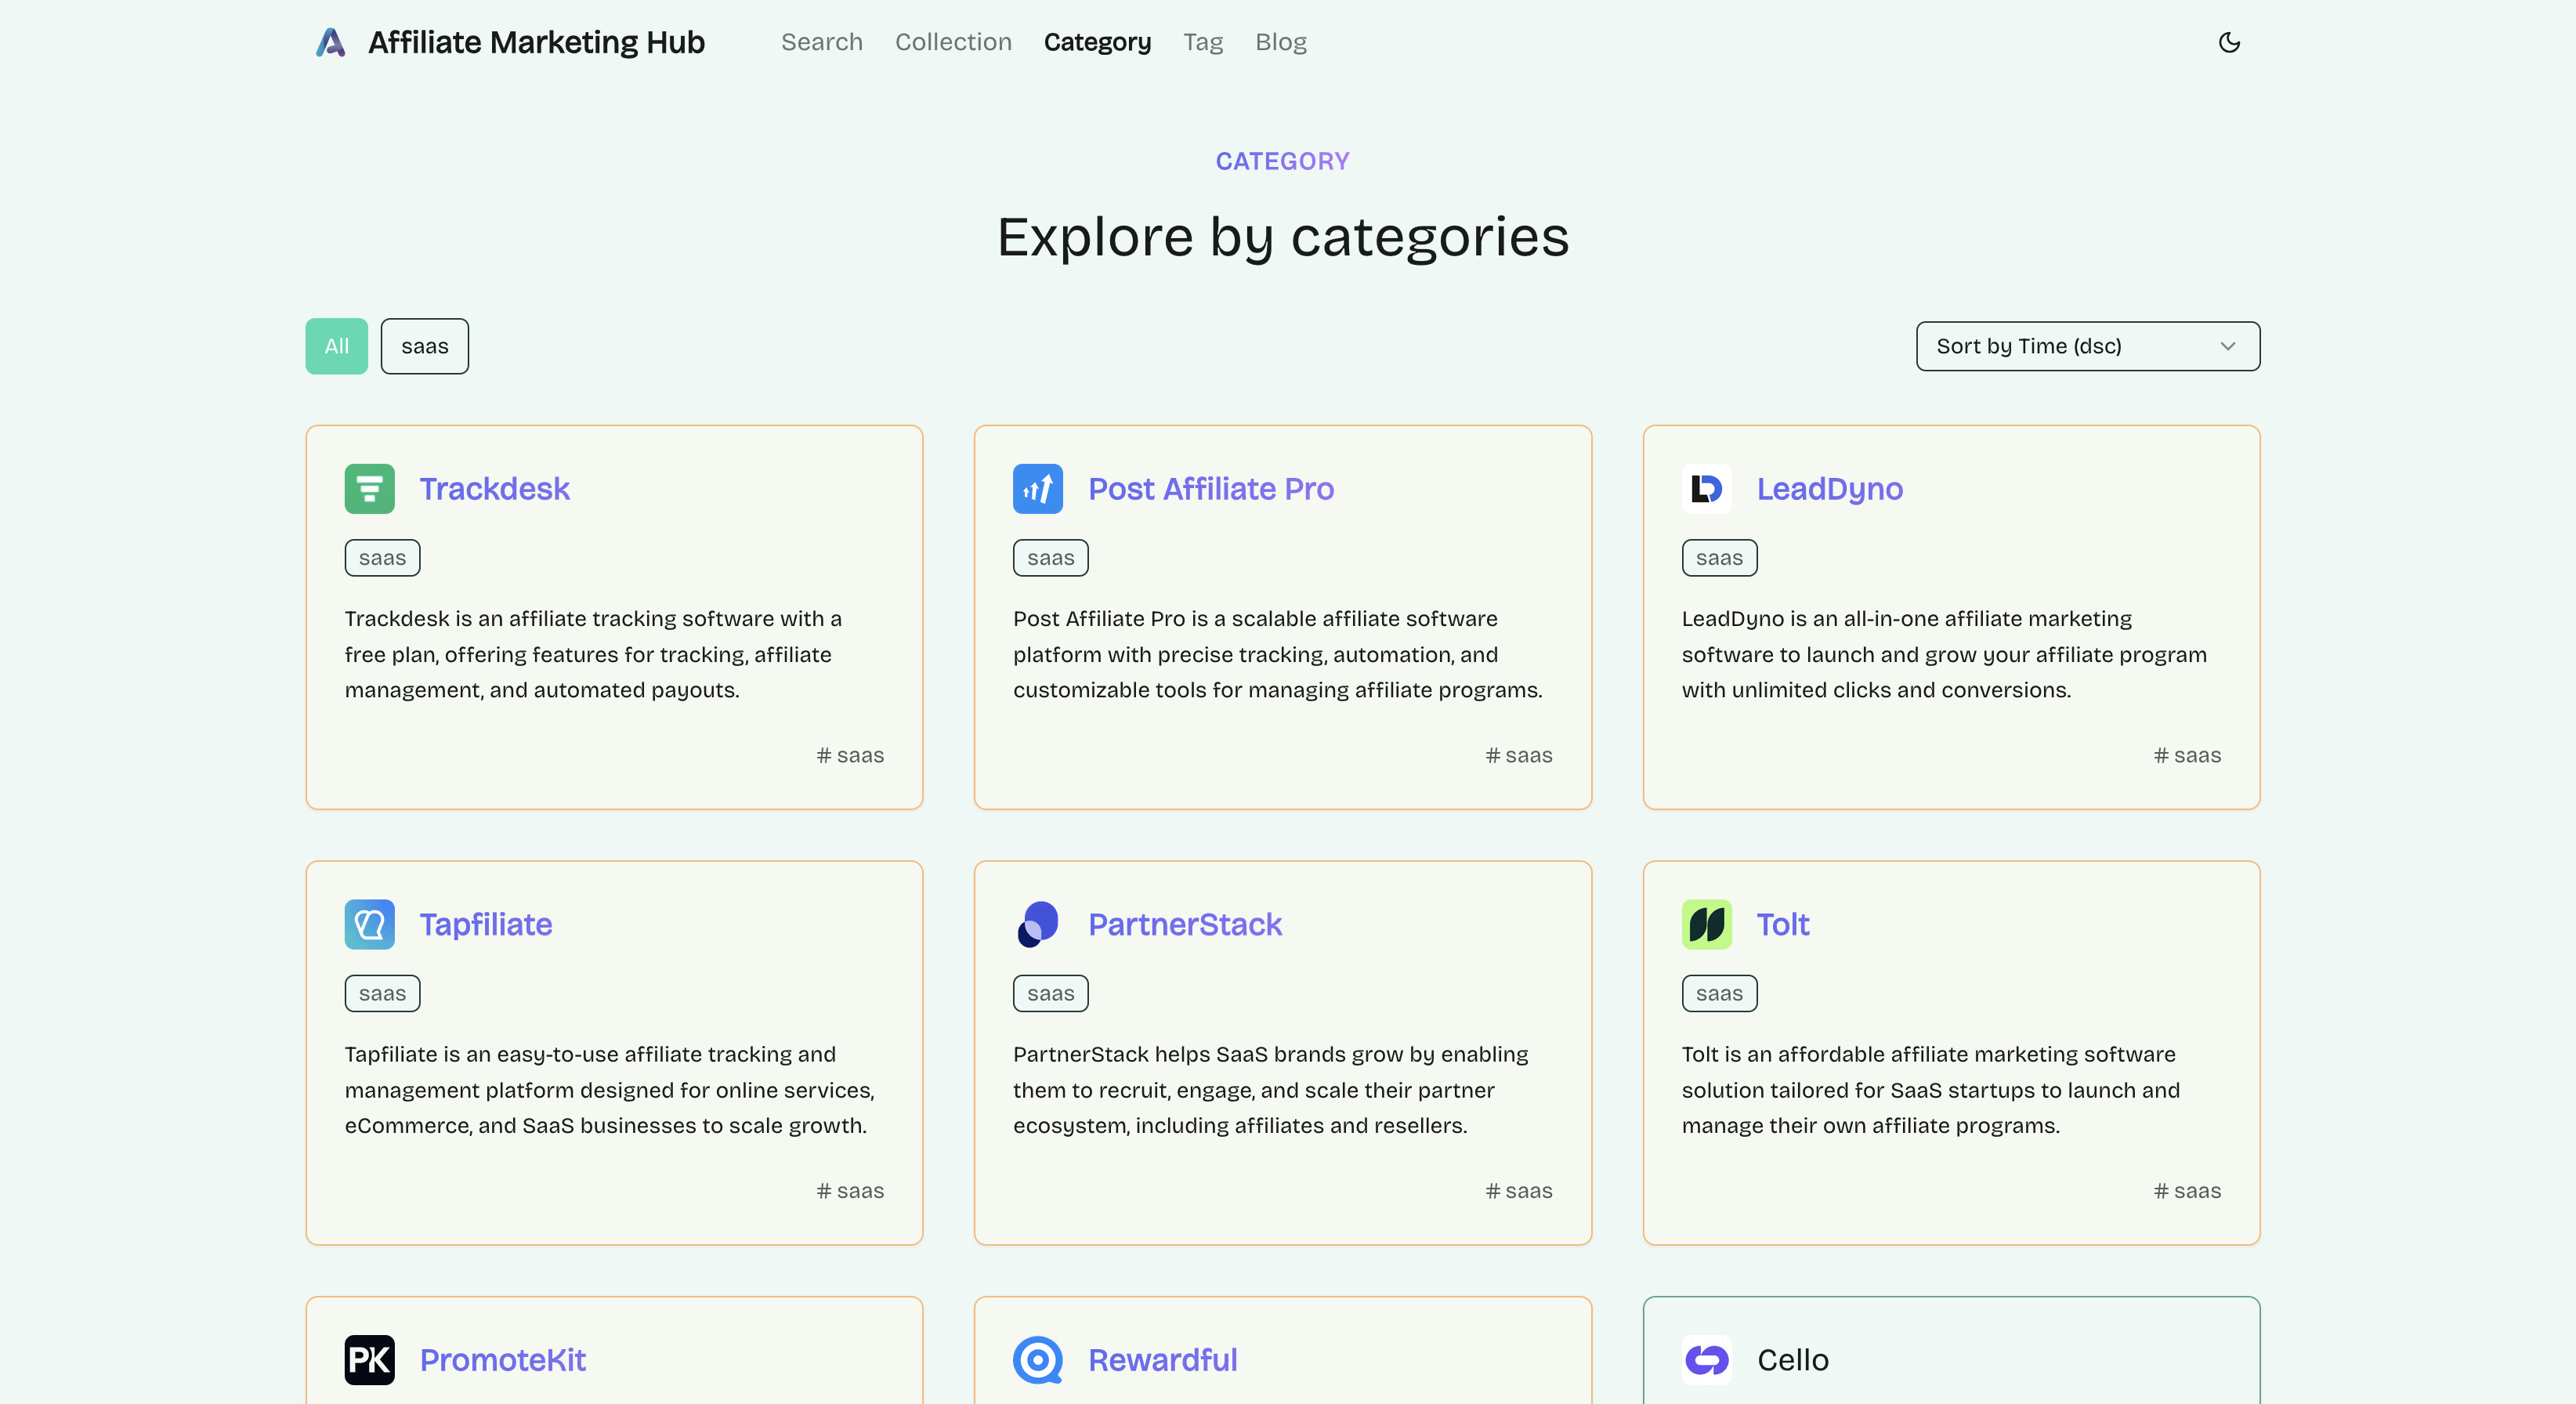This screenshot has height=1404, width=2576.
Task: Click the Tapfiliate description text
Action: [610, 1090]
